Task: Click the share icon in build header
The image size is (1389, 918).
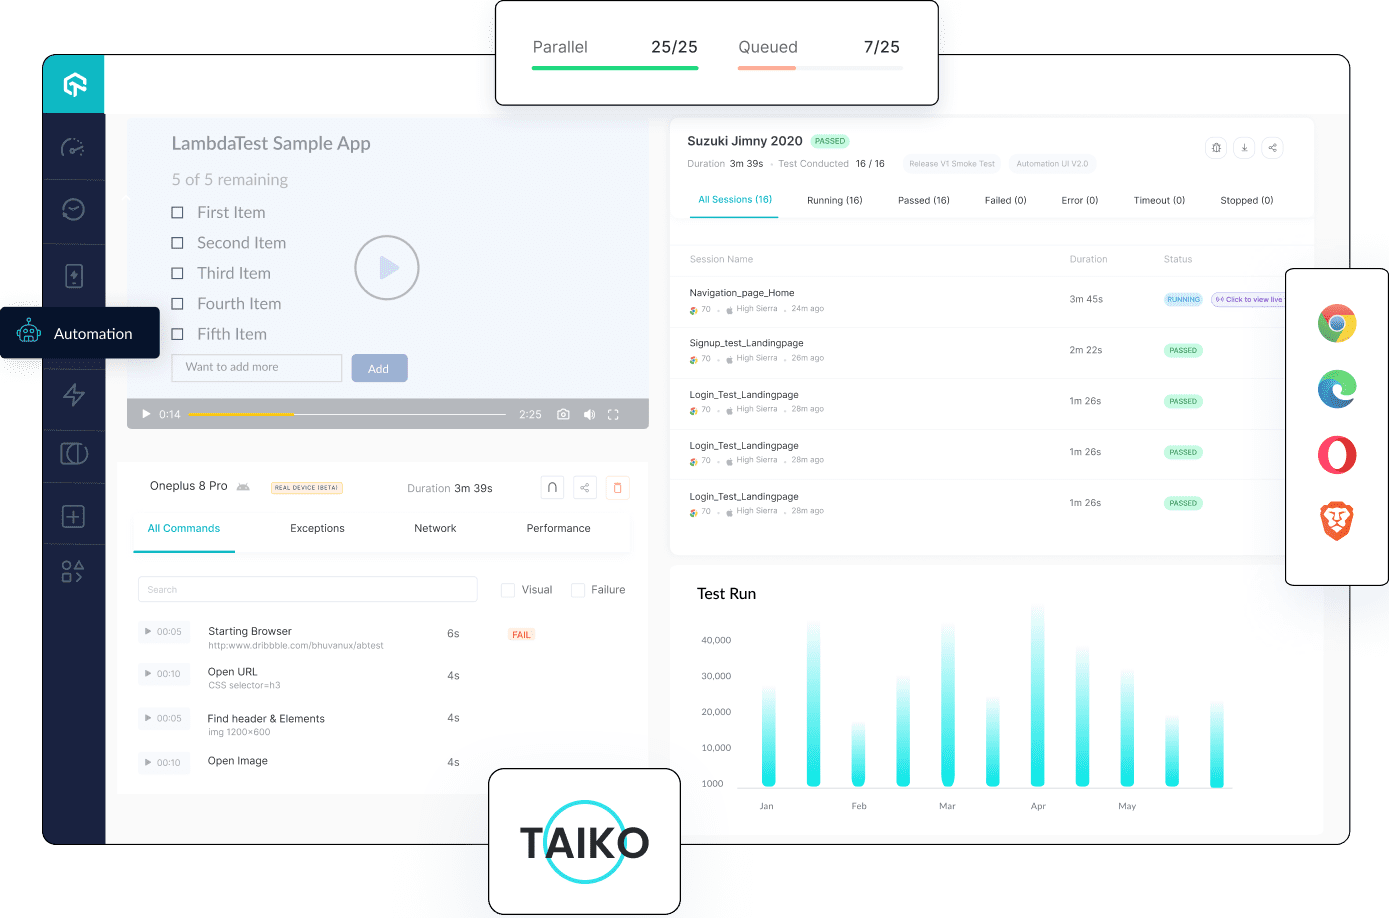Action: (1272, 147)
